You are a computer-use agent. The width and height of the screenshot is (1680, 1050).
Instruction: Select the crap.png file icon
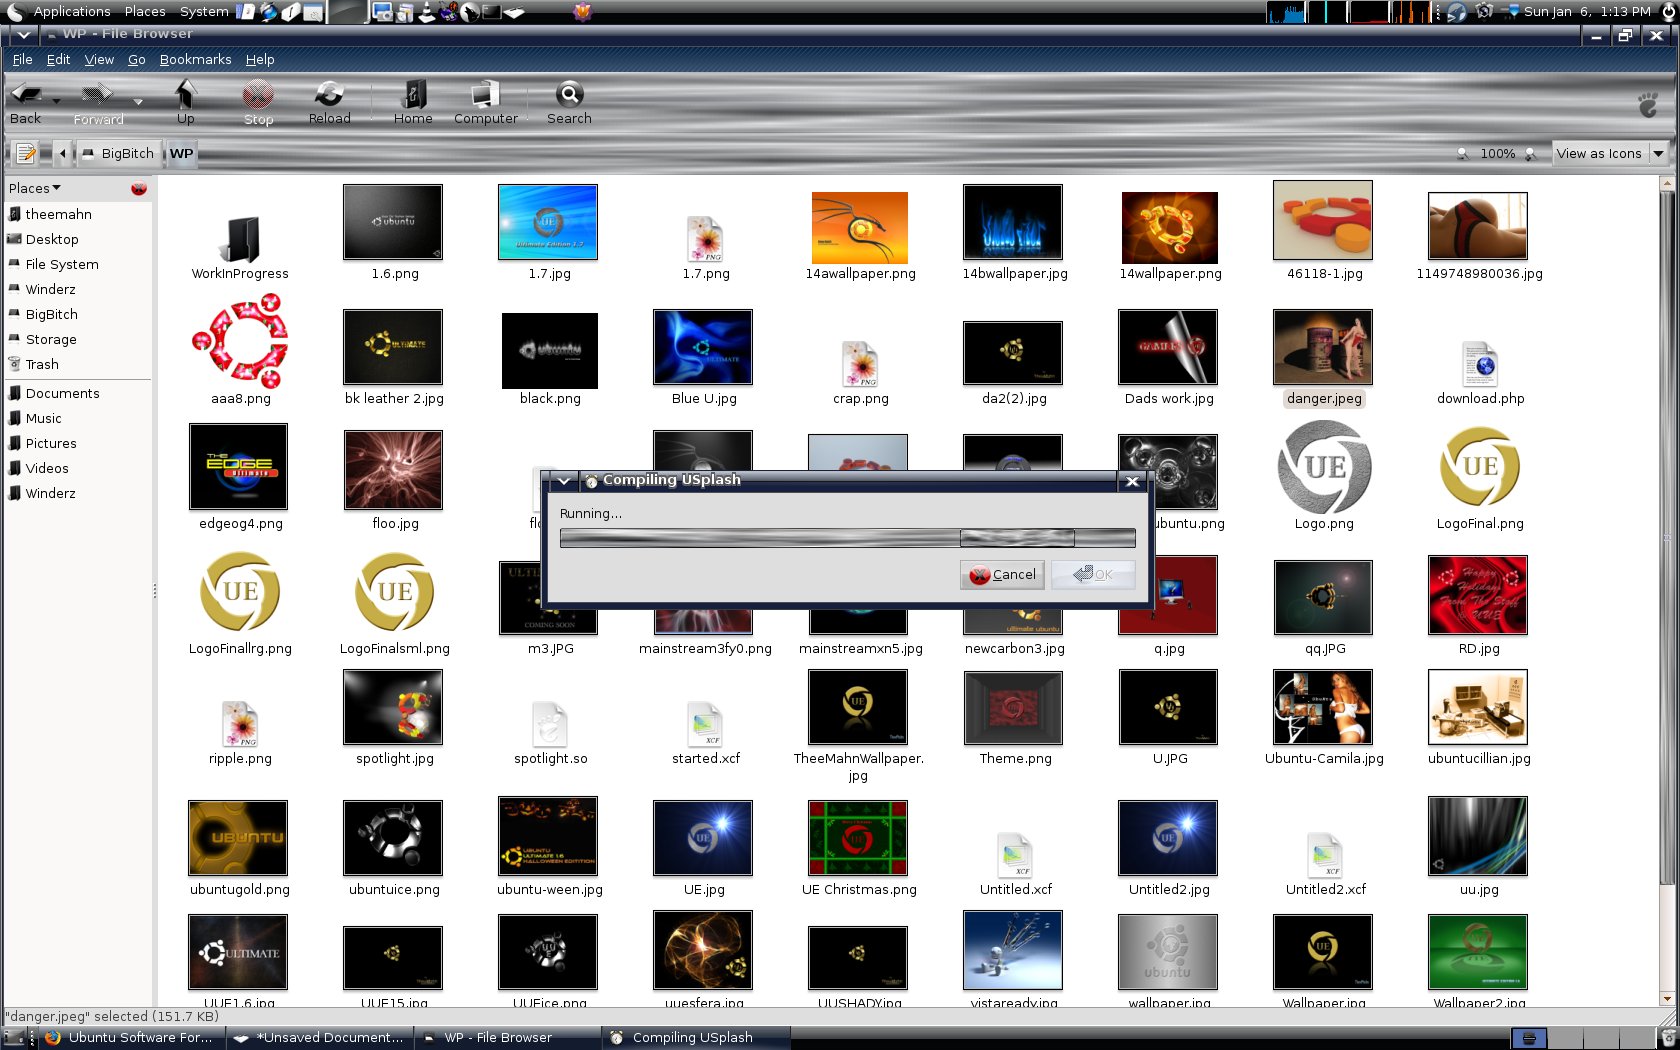(860, 363)
